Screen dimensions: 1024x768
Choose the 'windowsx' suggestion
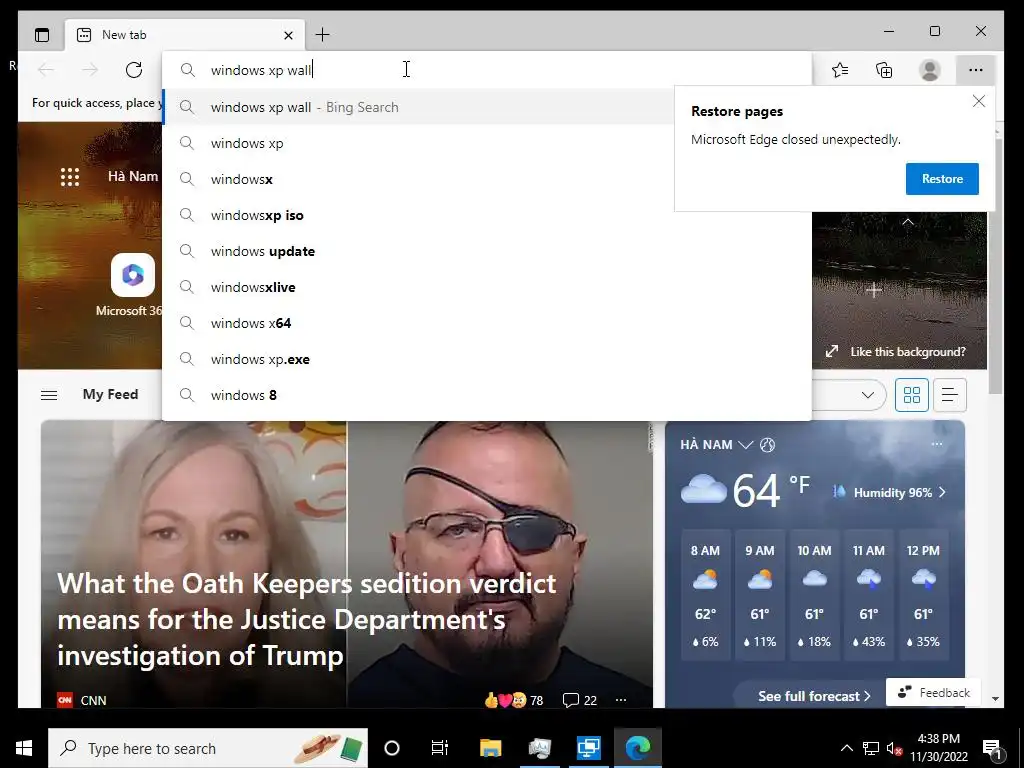click(418, 179)
